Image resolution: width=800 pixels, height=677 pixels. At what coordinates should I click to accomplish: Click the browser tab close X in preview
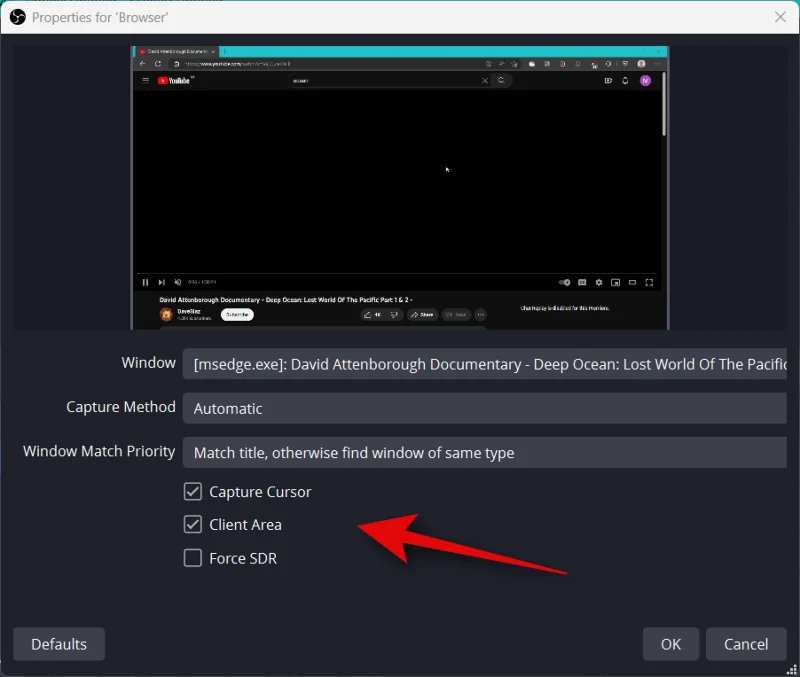point(213,52)
